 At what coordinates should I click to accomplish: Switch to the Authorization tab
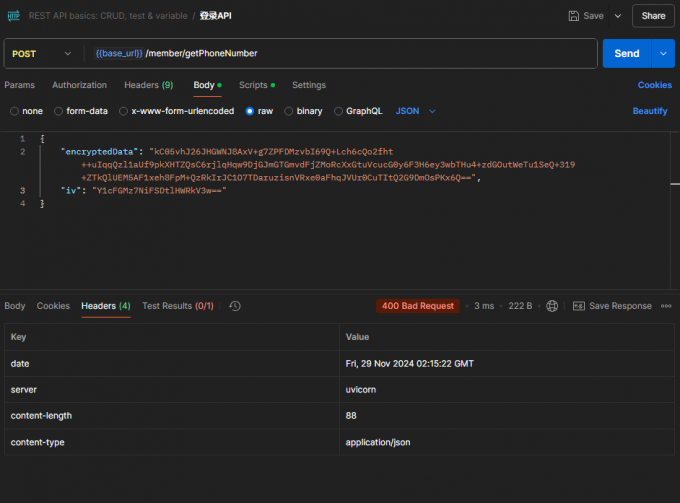coord(79,85)
